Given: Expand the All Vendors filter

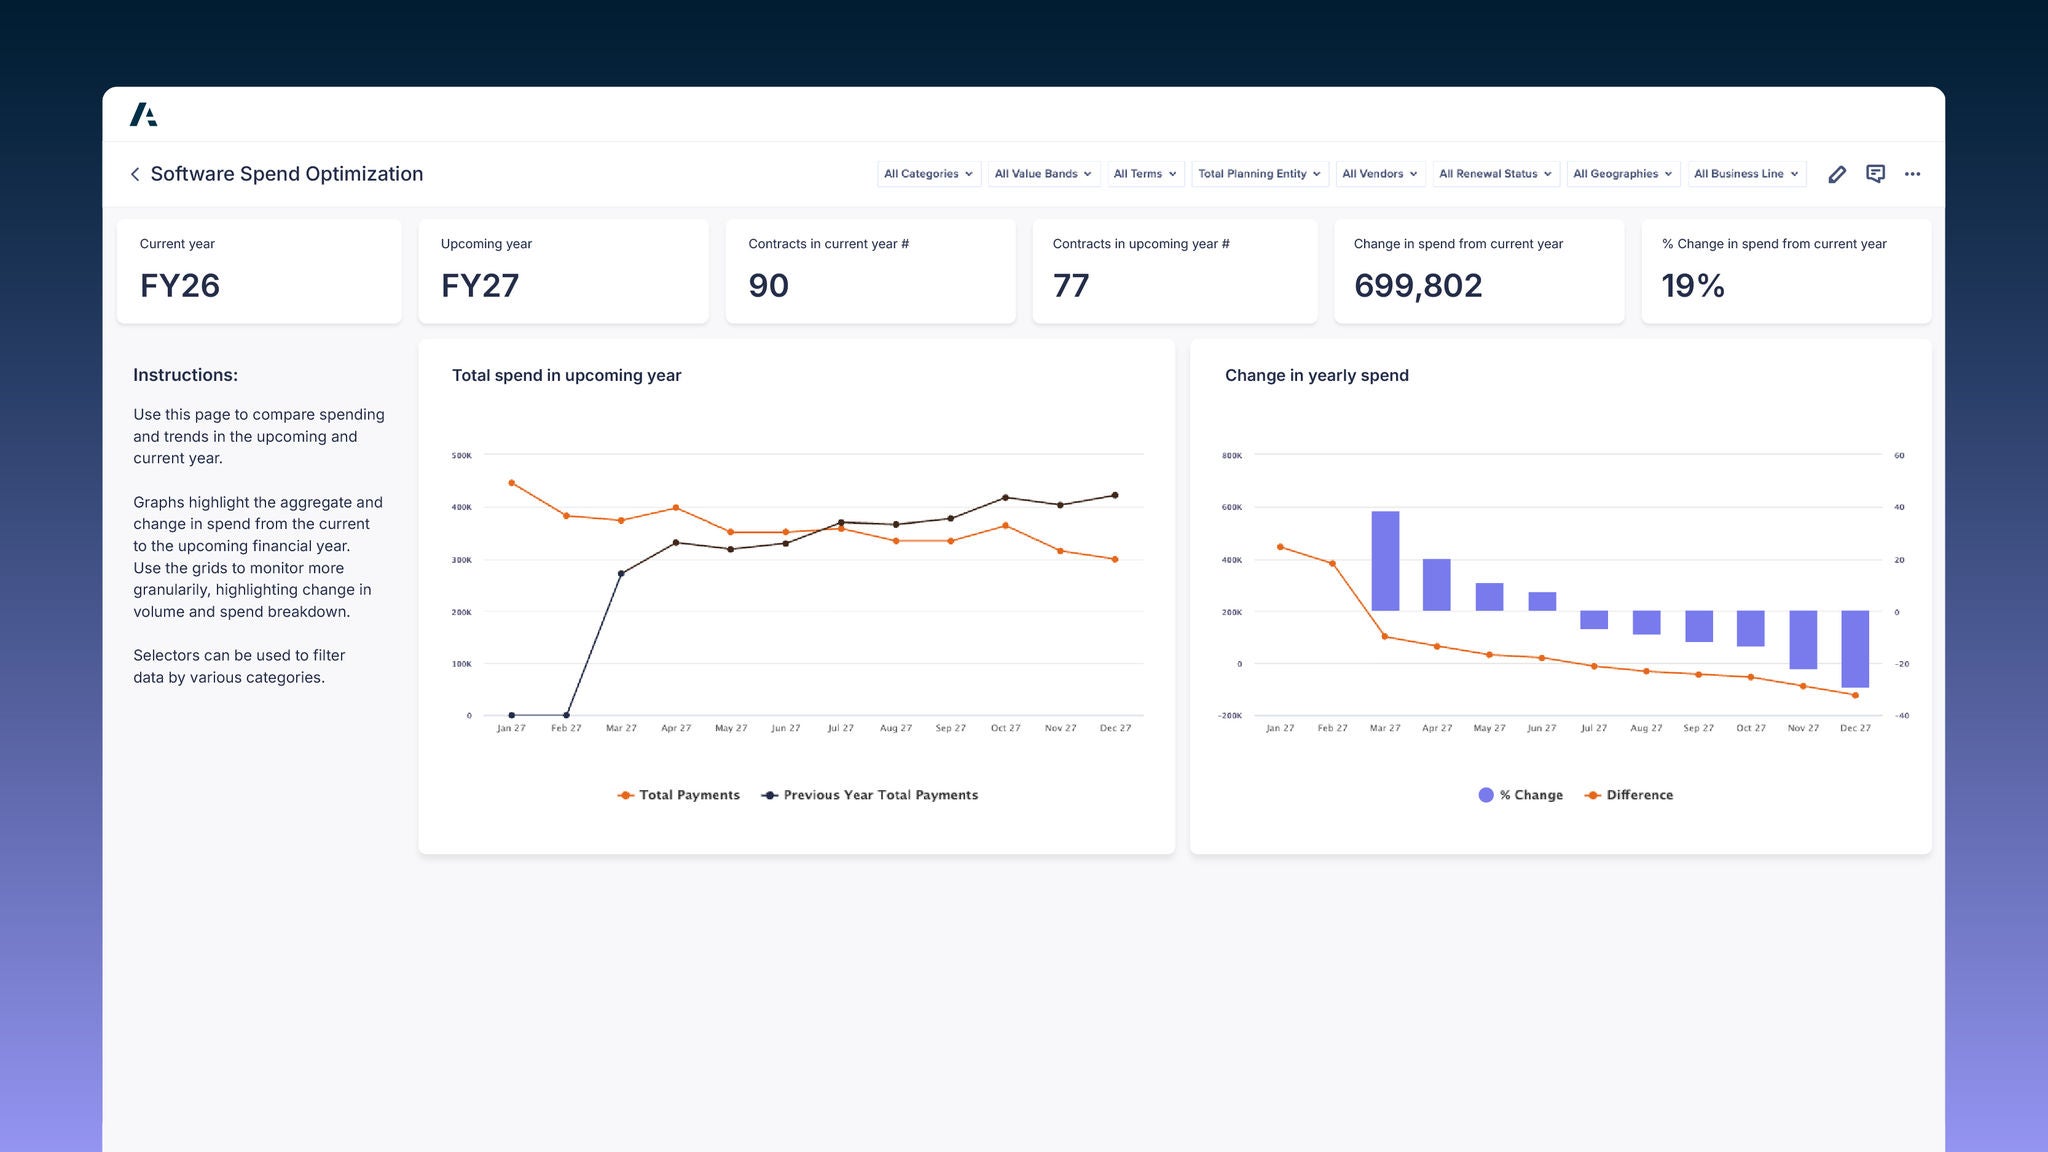Looking at the screenshot, I should (x=1379, y=174).
